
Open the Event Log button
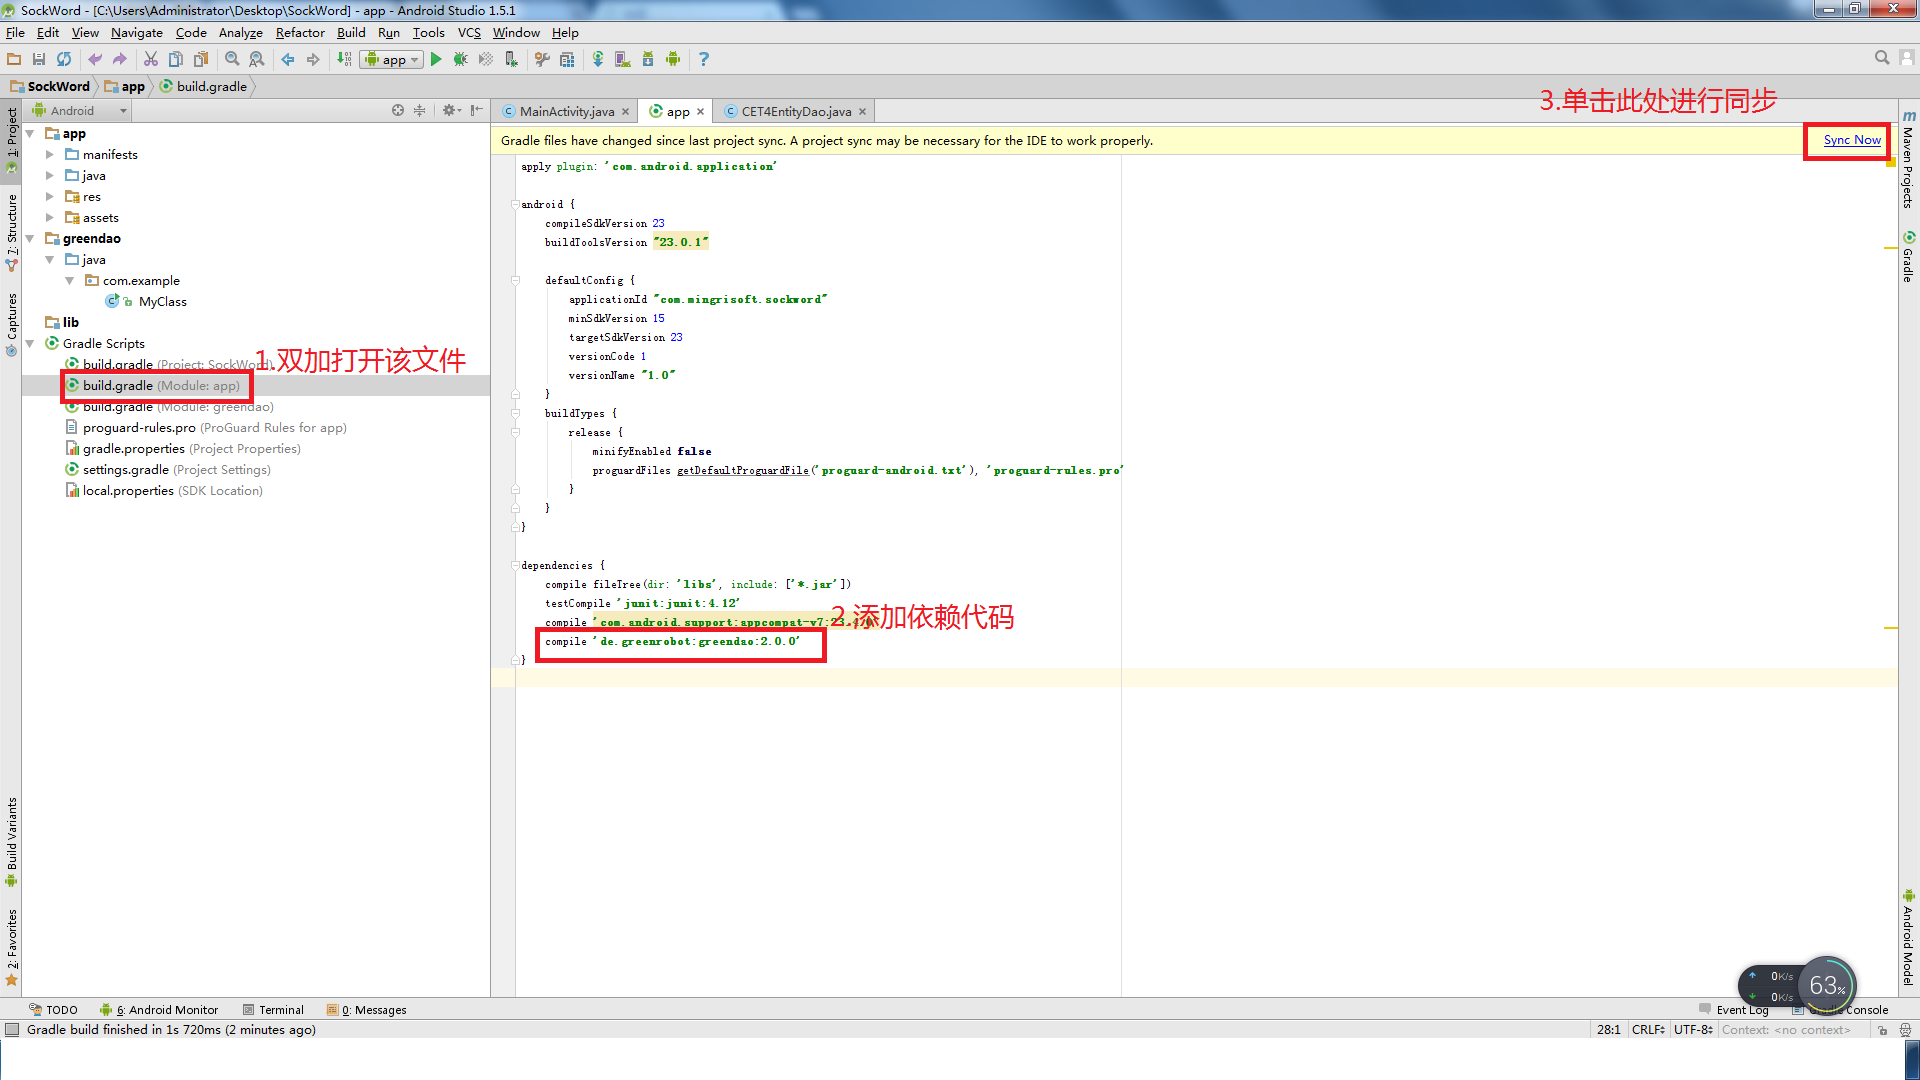tap(1734, 1010)
